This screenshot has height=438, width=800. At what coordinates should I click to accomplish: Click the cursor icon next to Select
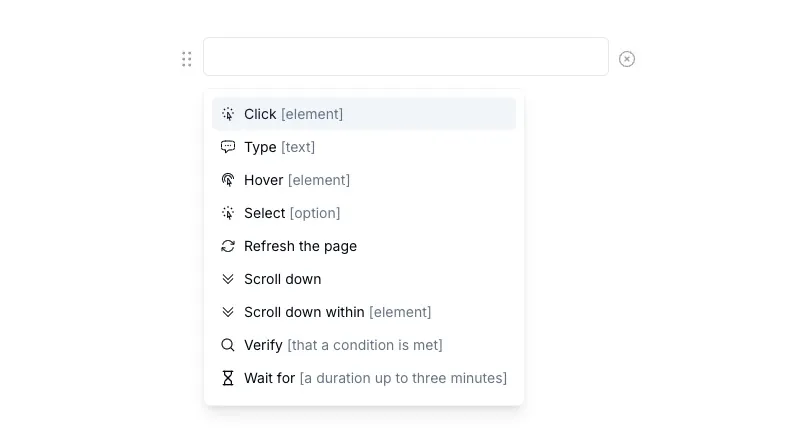click(x=228, y=213)
